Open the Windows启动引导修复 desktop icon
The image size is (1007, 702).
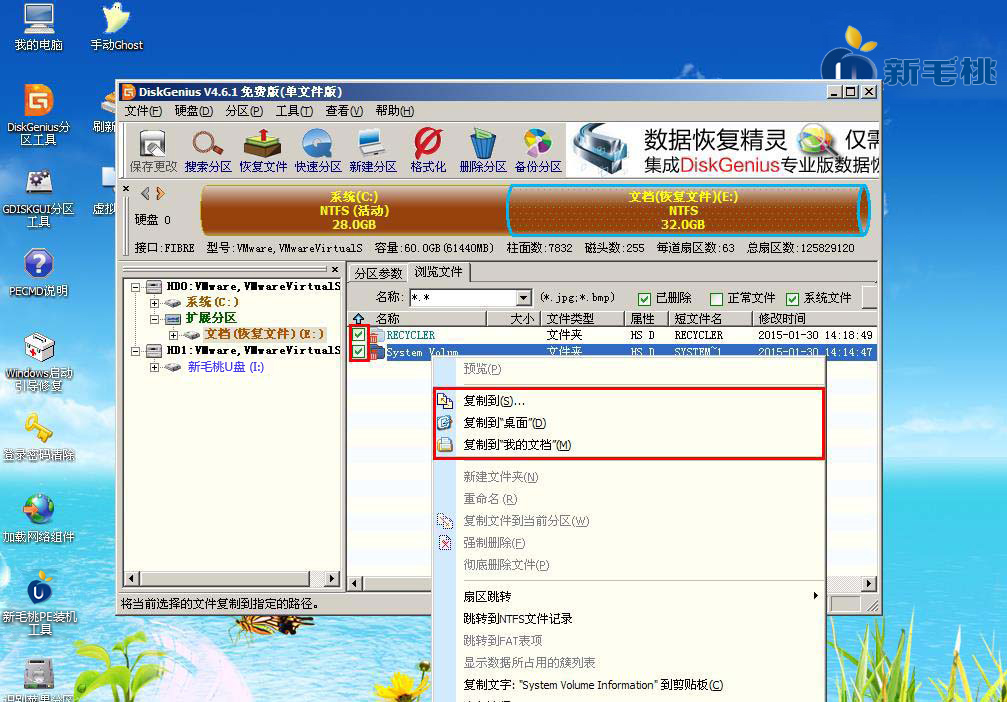pos(39,361)
